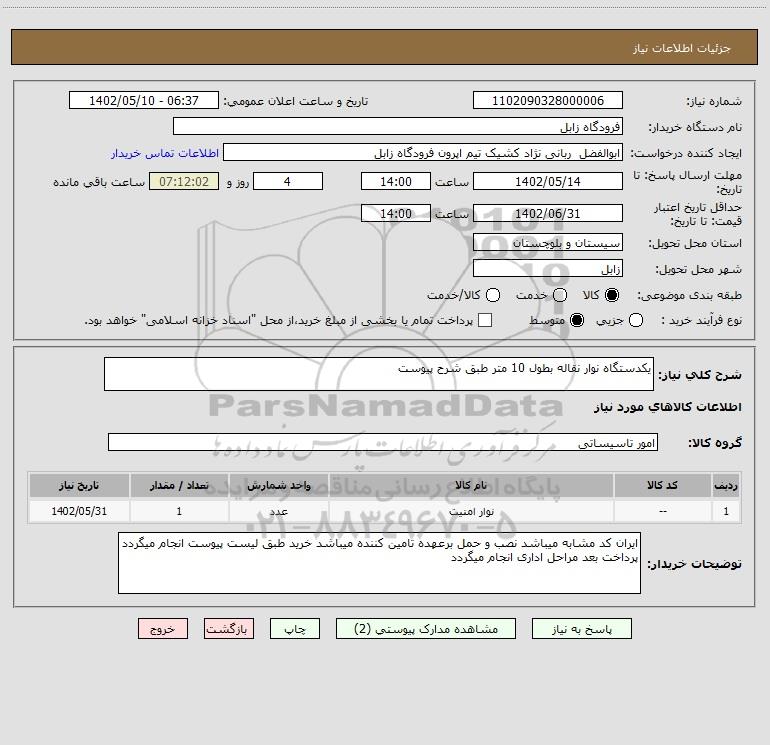The height and width of the screenshot is (745, 770).
Task: Toggle the اسناد خزانه اسلامی payment checkbox
Action: (485, 320)
